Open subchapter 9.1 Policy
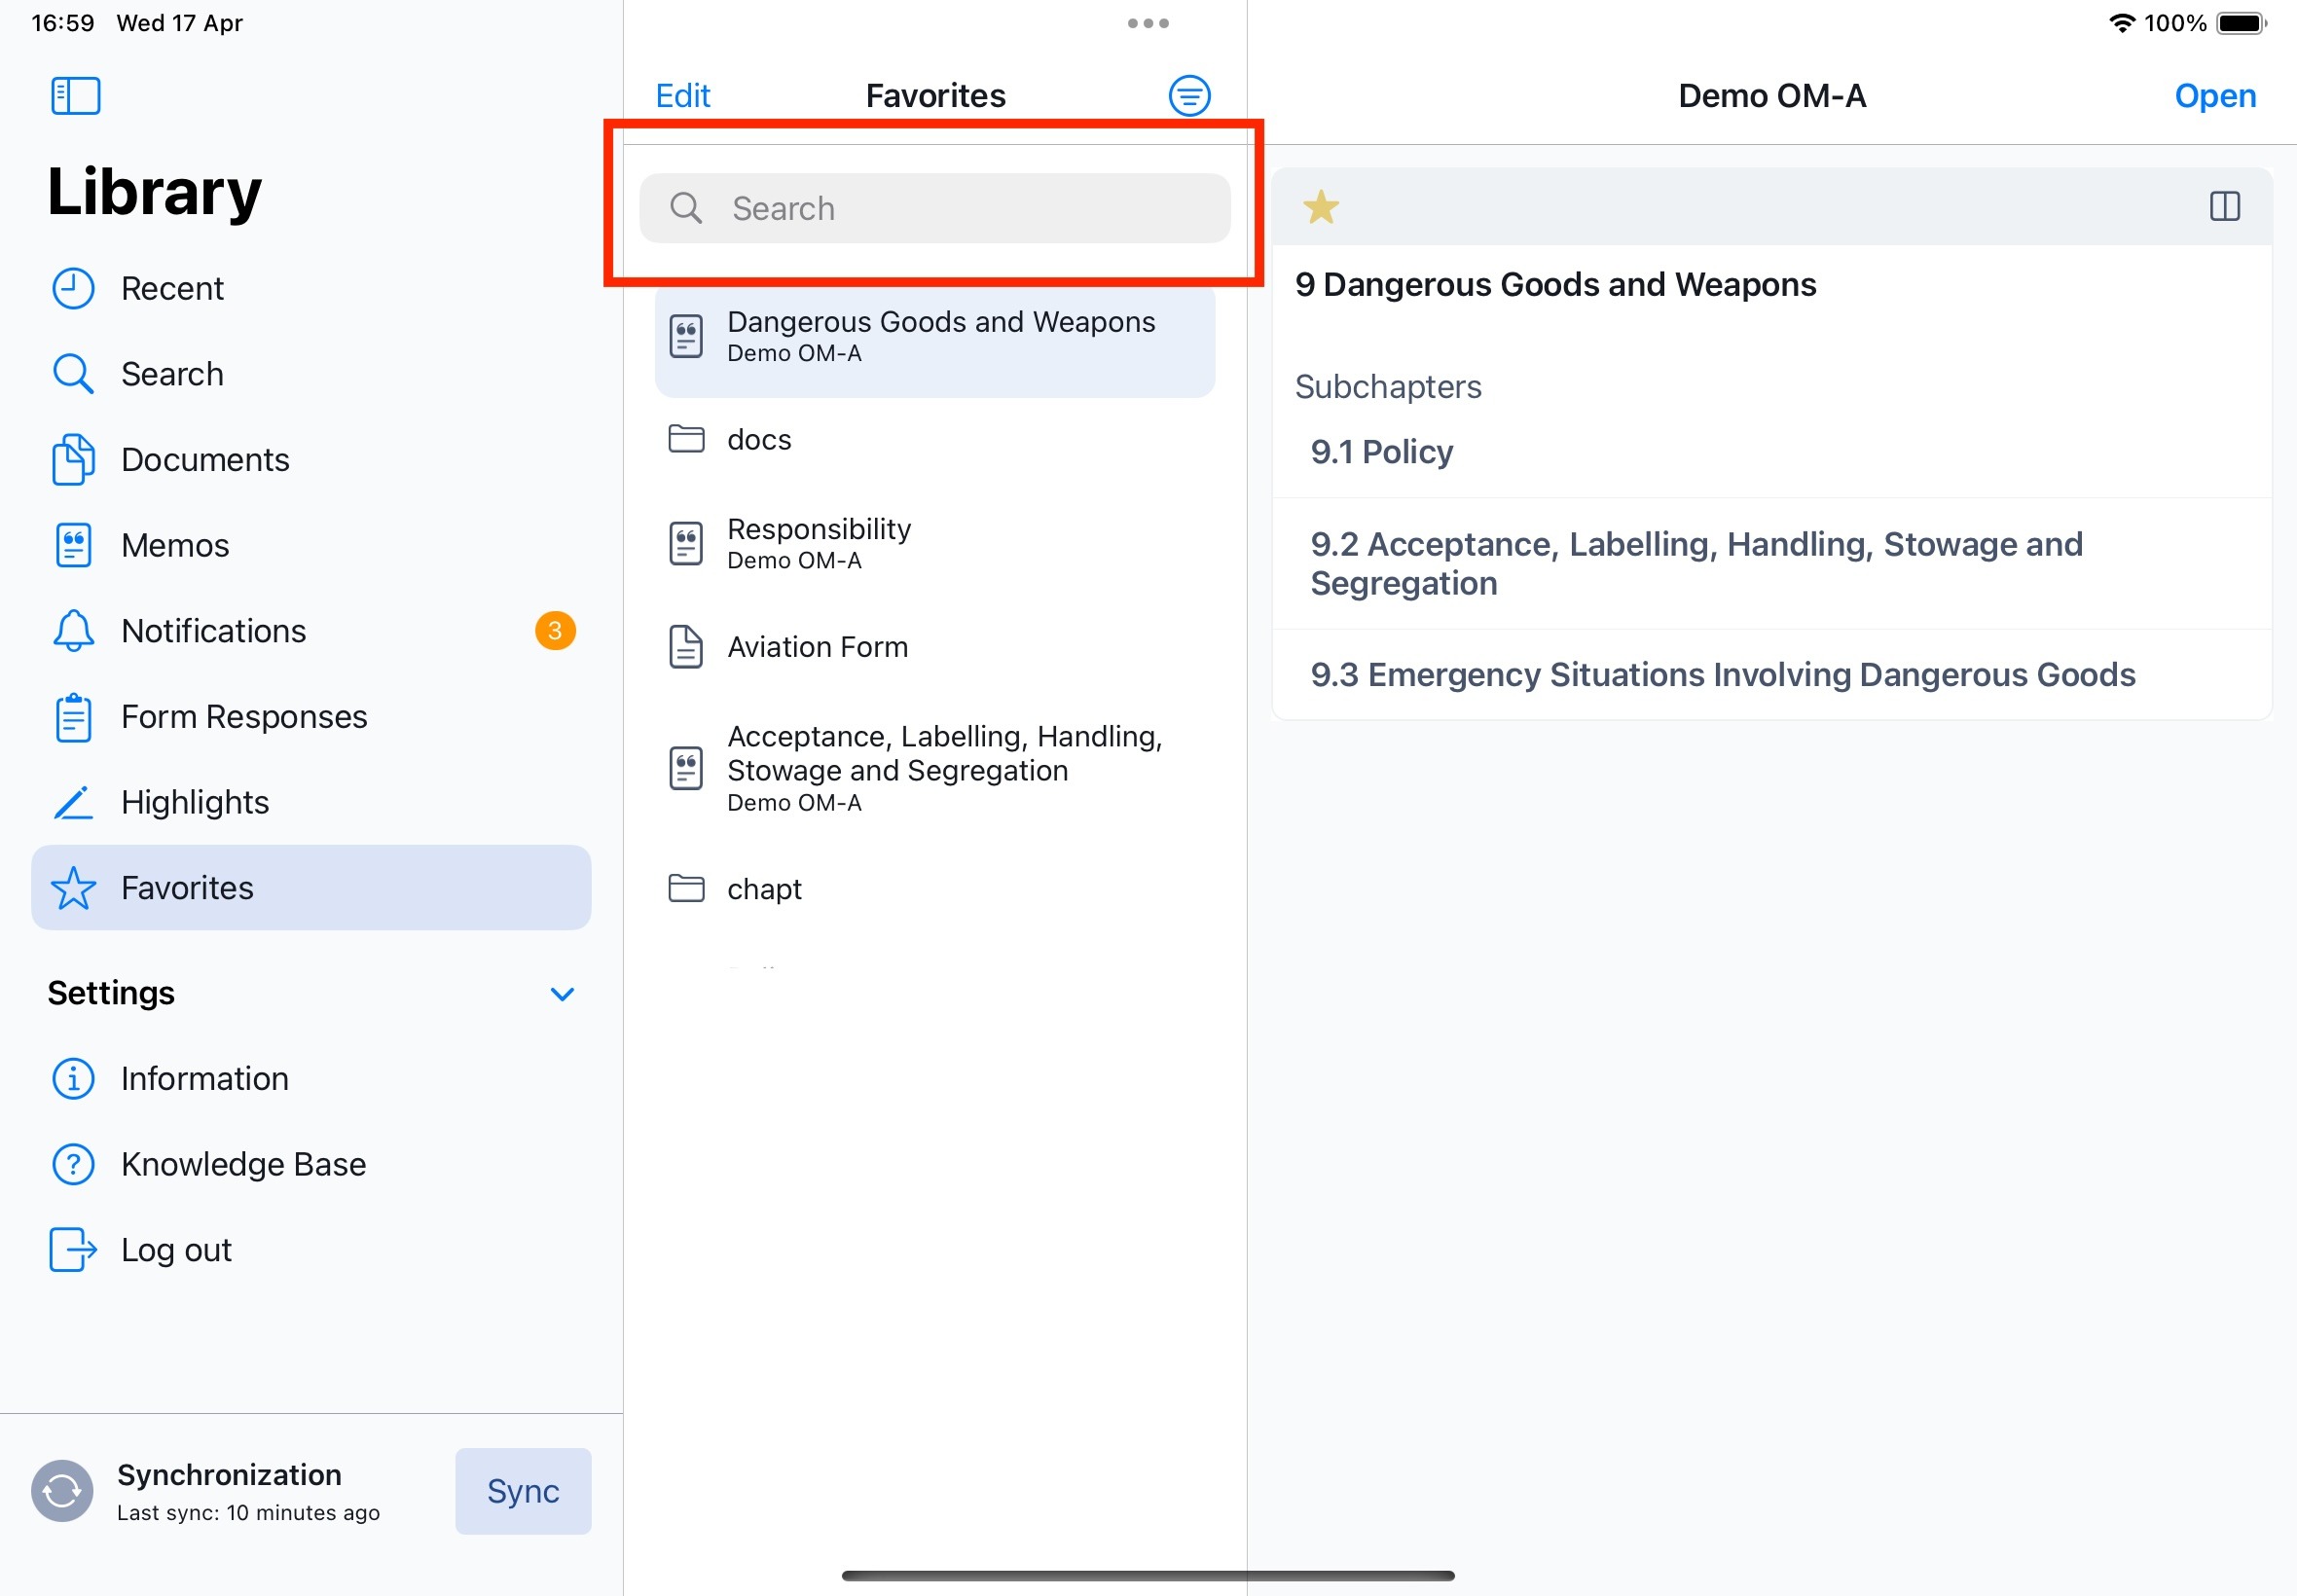 1381,452
